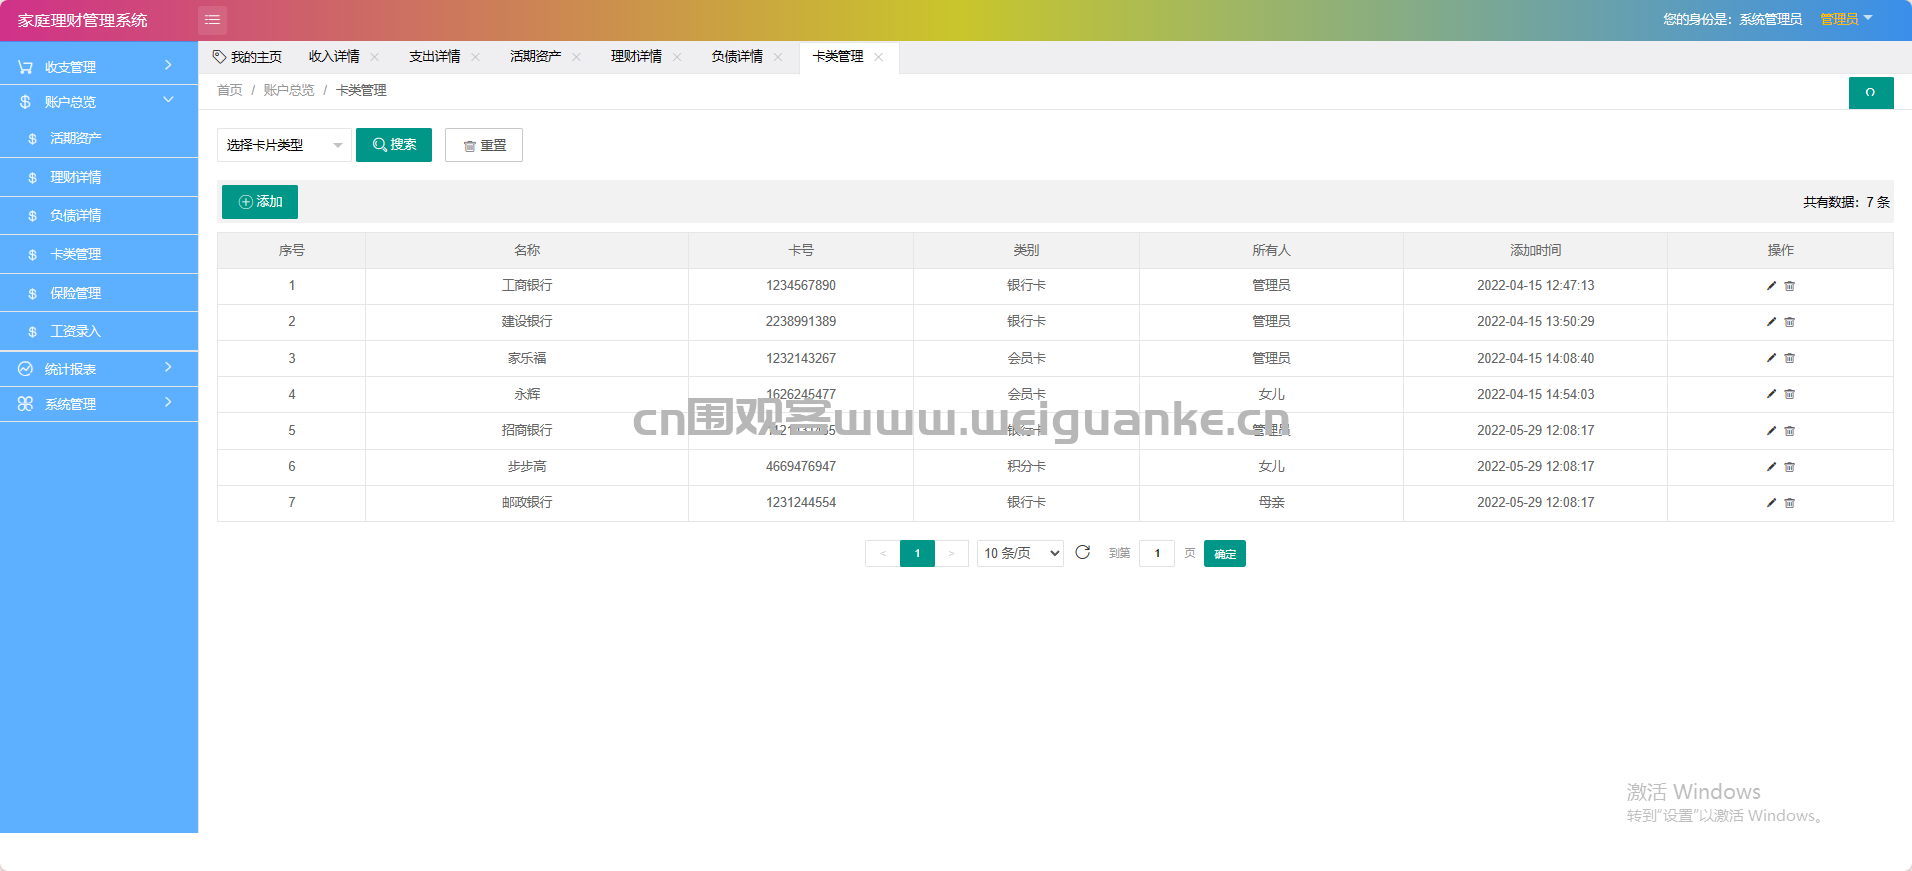Viewport: 1912px width, 871px height.
Task: Toggle the sidebar collapse hamburger icon
Action: pos(212,20)
